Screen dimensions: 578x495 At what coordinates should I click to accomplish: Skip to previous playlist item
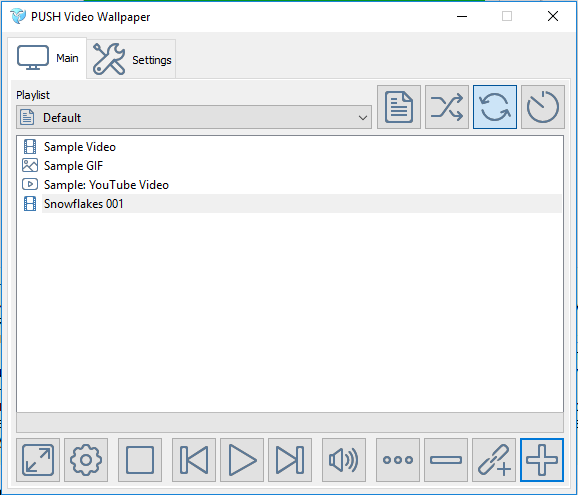point(194,460)
